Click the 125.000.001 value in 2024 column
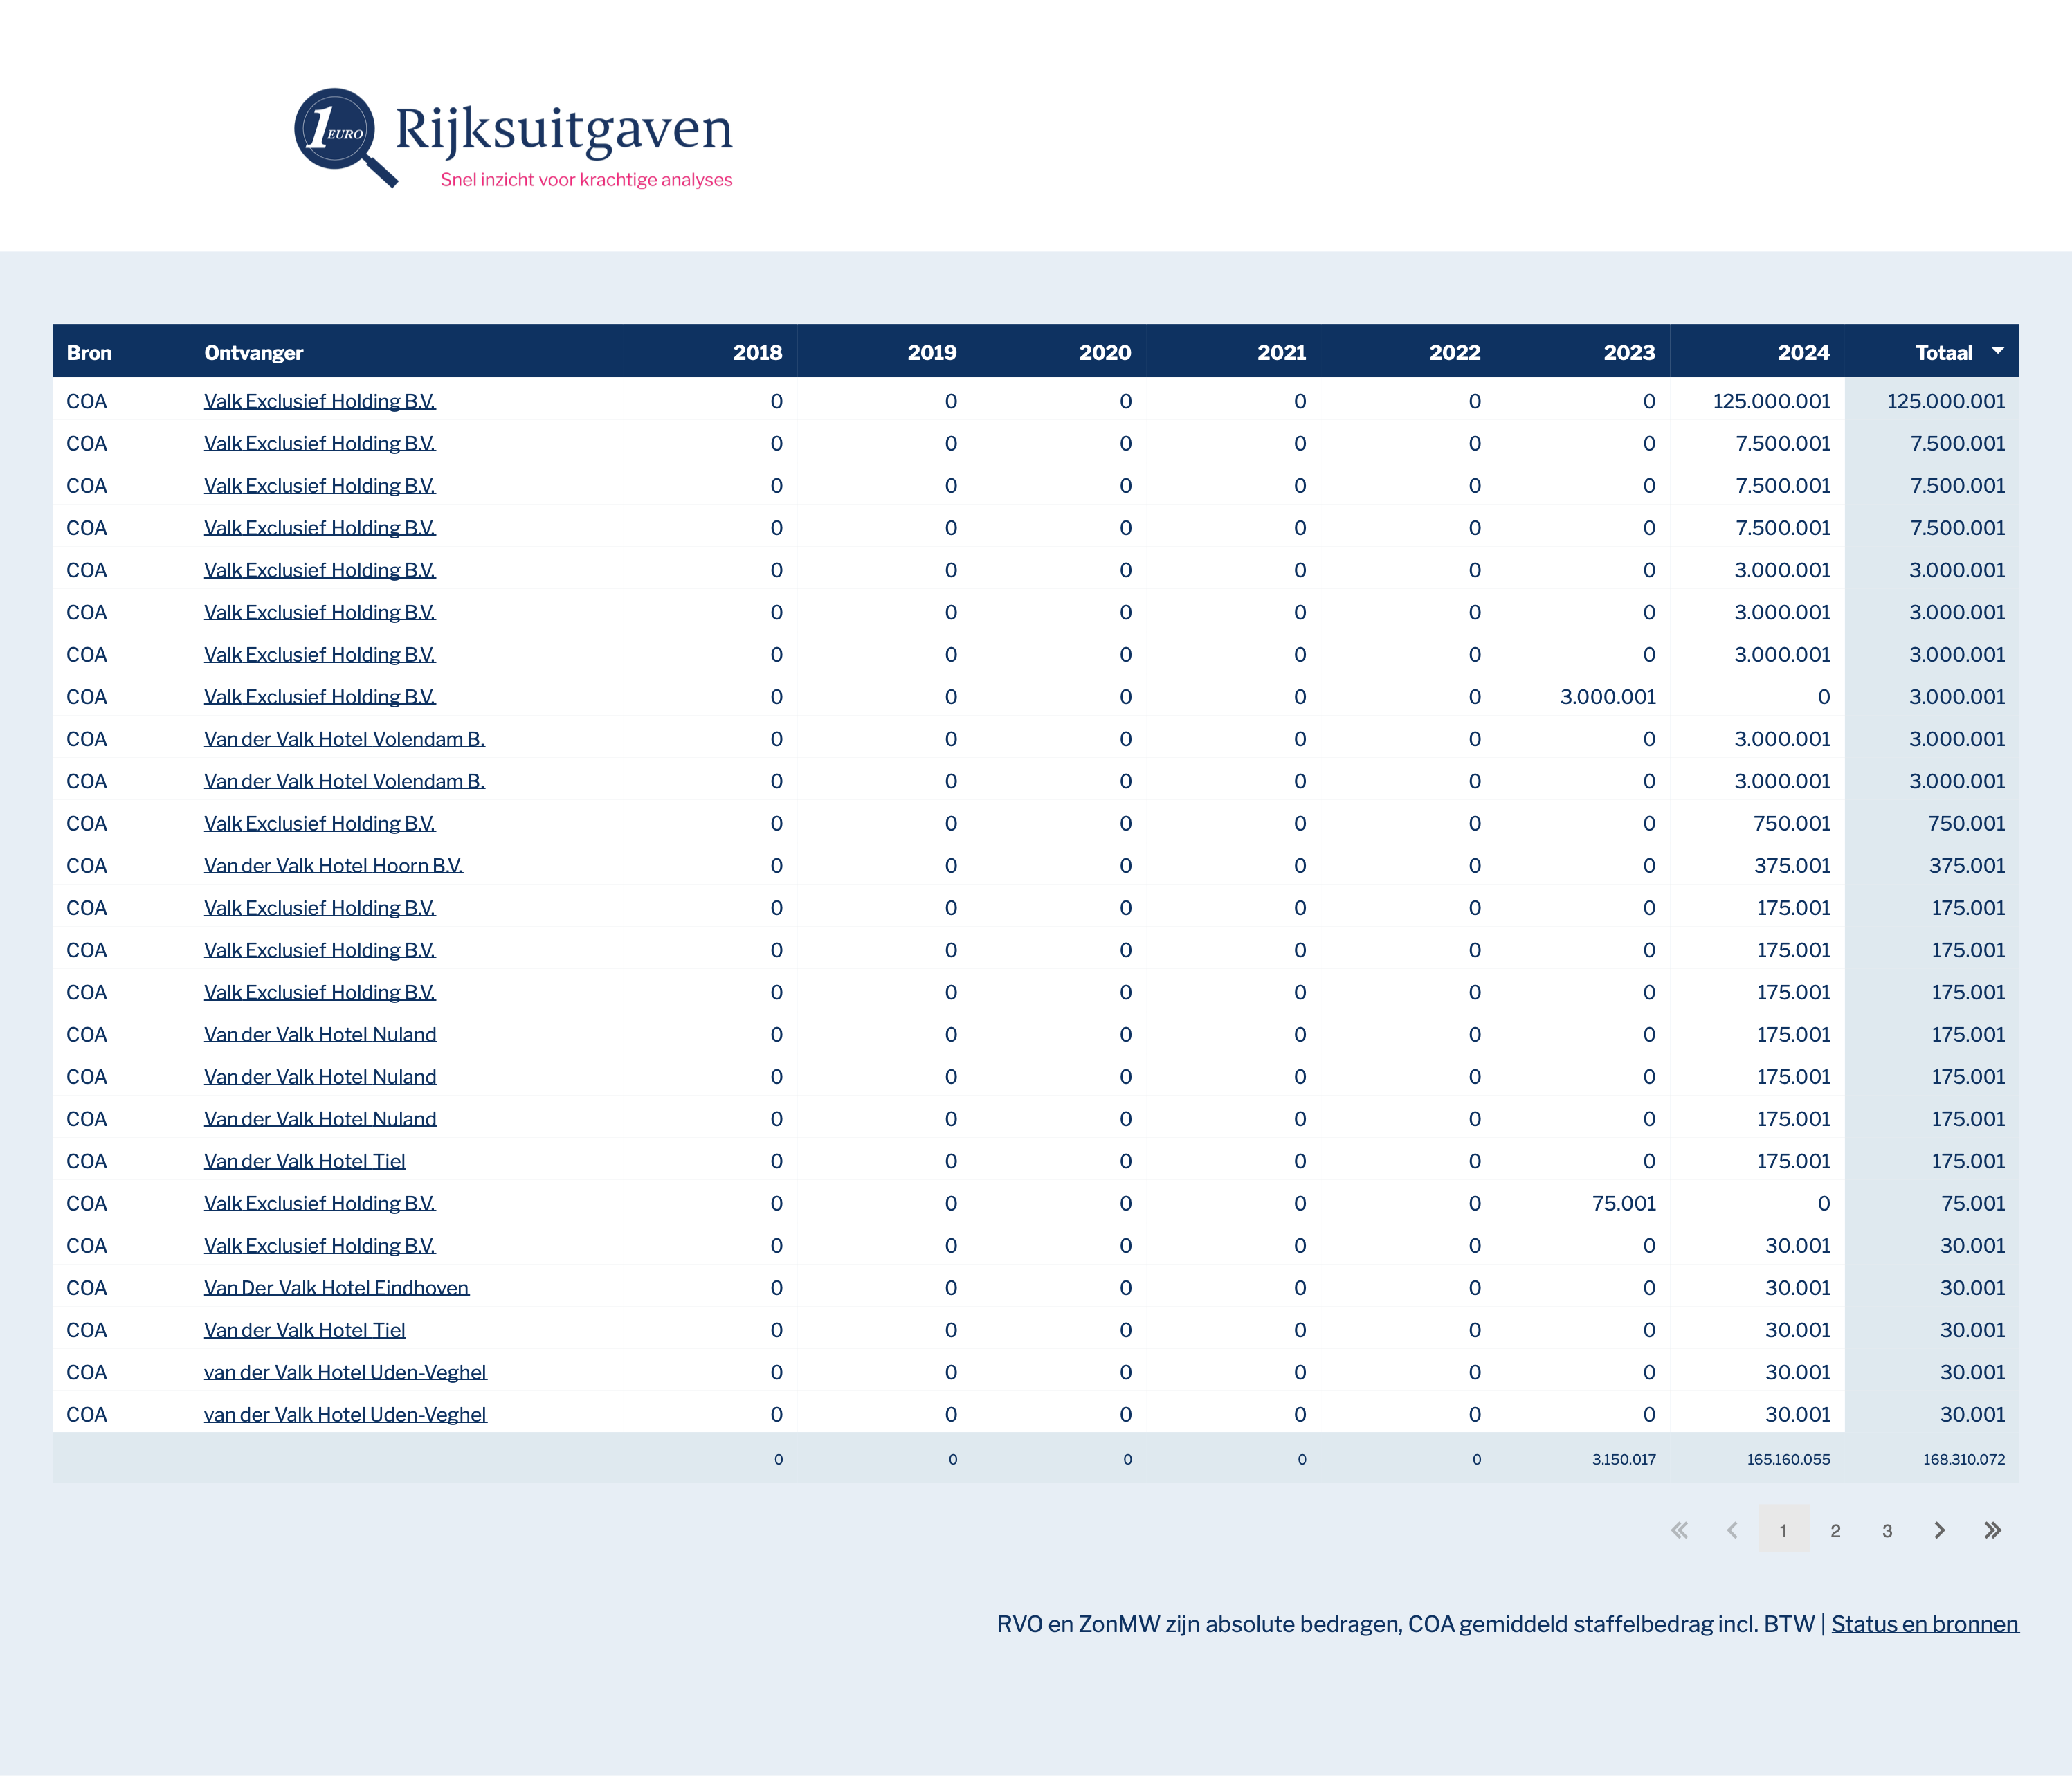Screen dimensions: 2072x1776 pos(1771,402)
